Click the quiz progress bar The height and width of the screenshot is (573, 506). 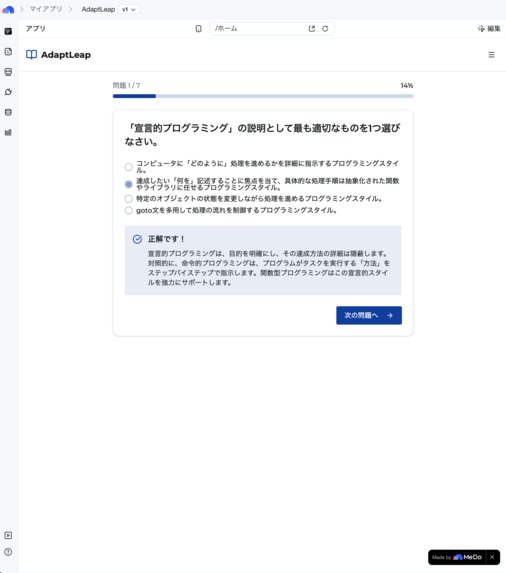263,96
